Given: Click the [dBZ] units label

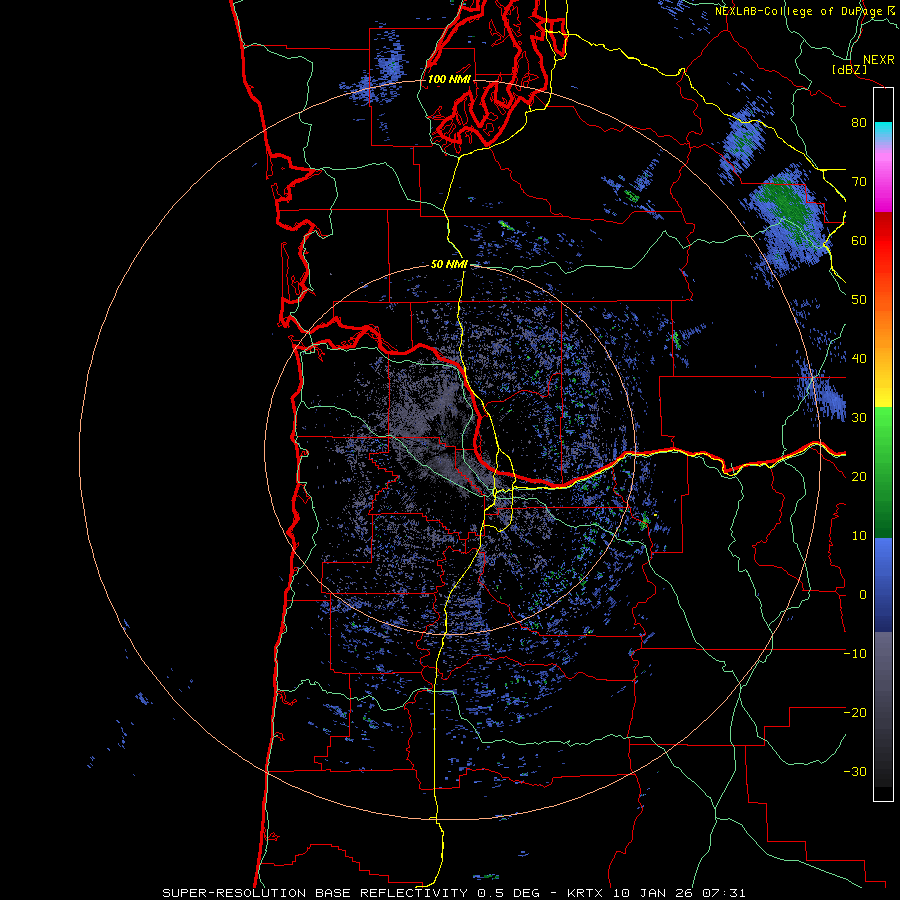Looking at the screenshot, I should pos(849,69).
